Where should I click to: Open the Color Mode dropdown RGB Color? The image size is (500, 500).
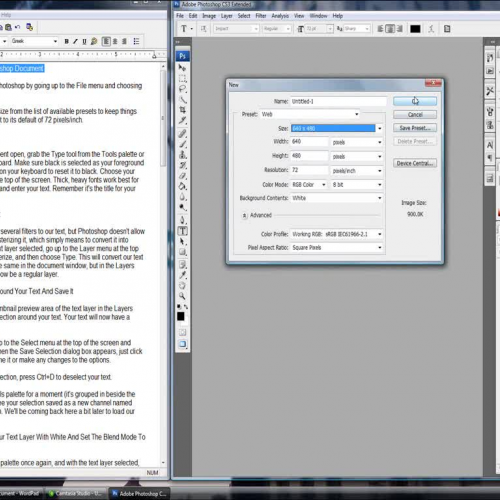309,185
